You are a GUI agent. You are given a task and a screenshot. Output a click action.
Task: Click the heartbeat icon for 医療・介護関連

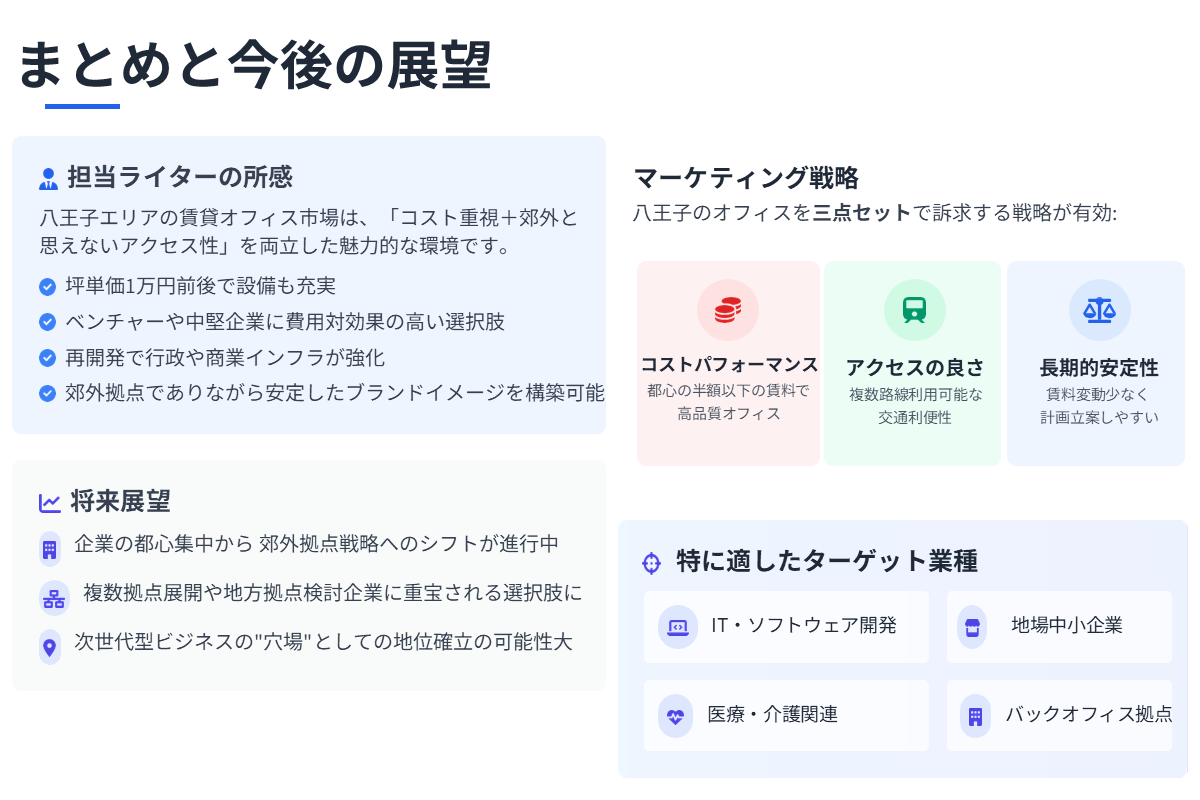pyautogui.click(x=675, y=716)
